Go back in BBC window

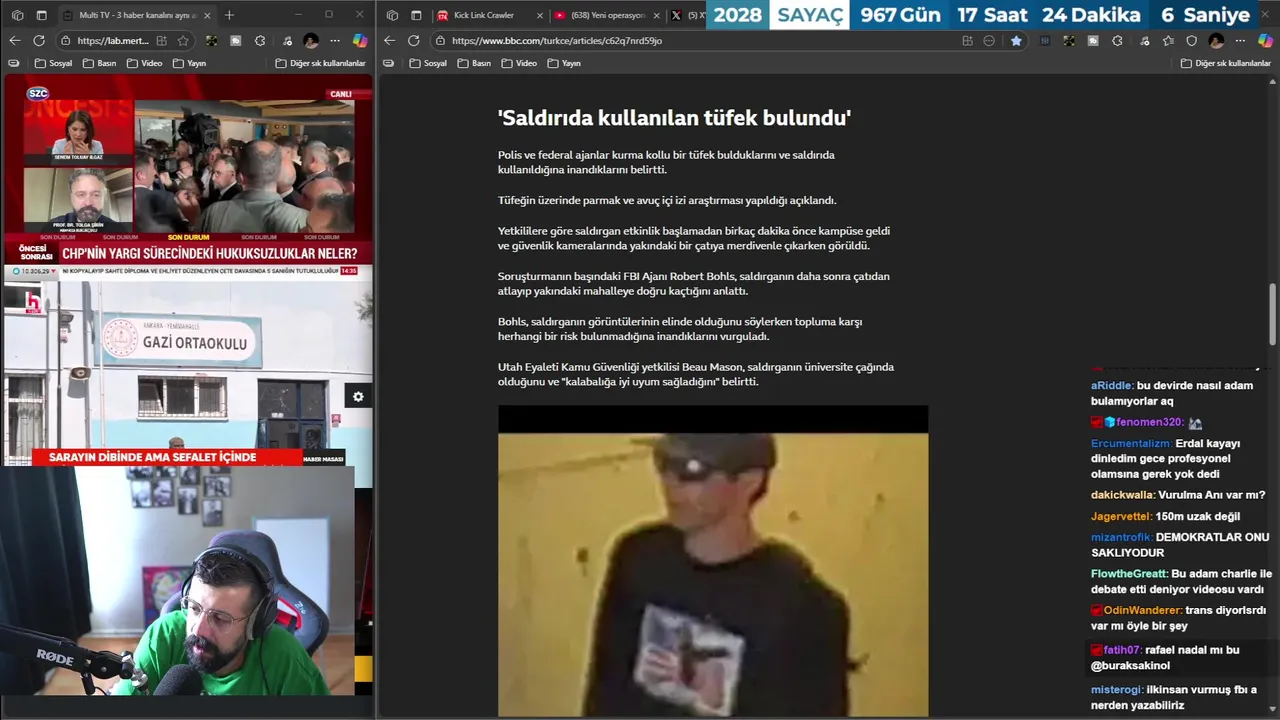pos(390,40)
